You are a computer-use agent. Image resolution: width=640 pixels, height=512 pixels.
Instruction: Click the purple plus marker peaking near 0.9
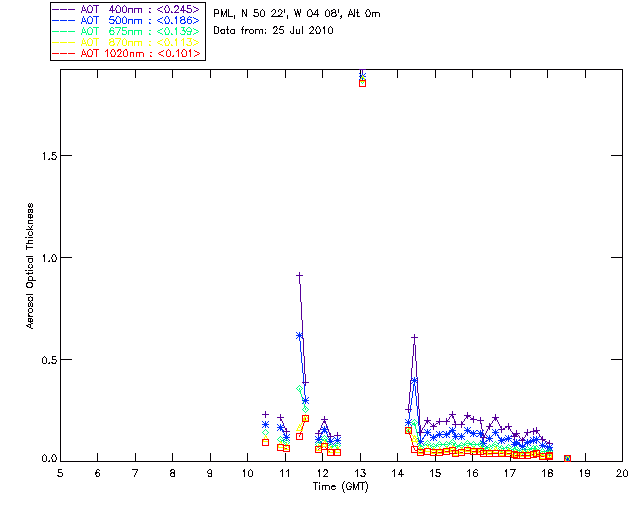(300, 276)
